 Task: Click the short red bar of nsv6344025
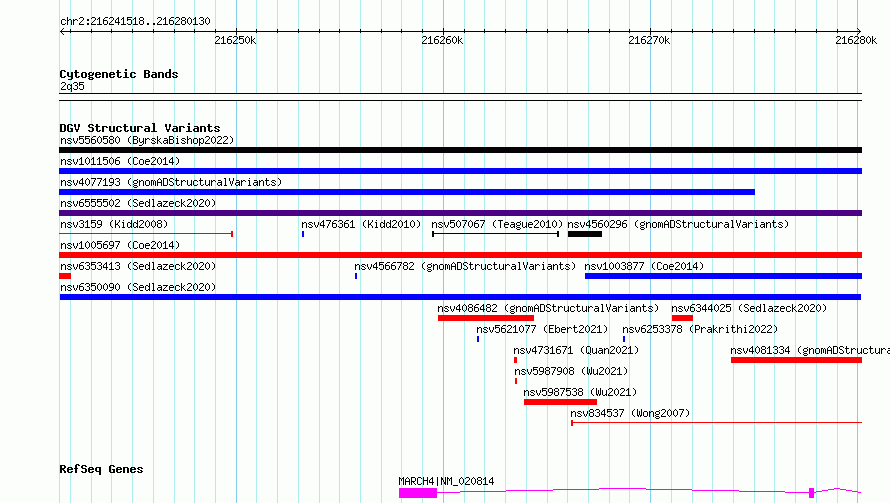coord(682,318)
